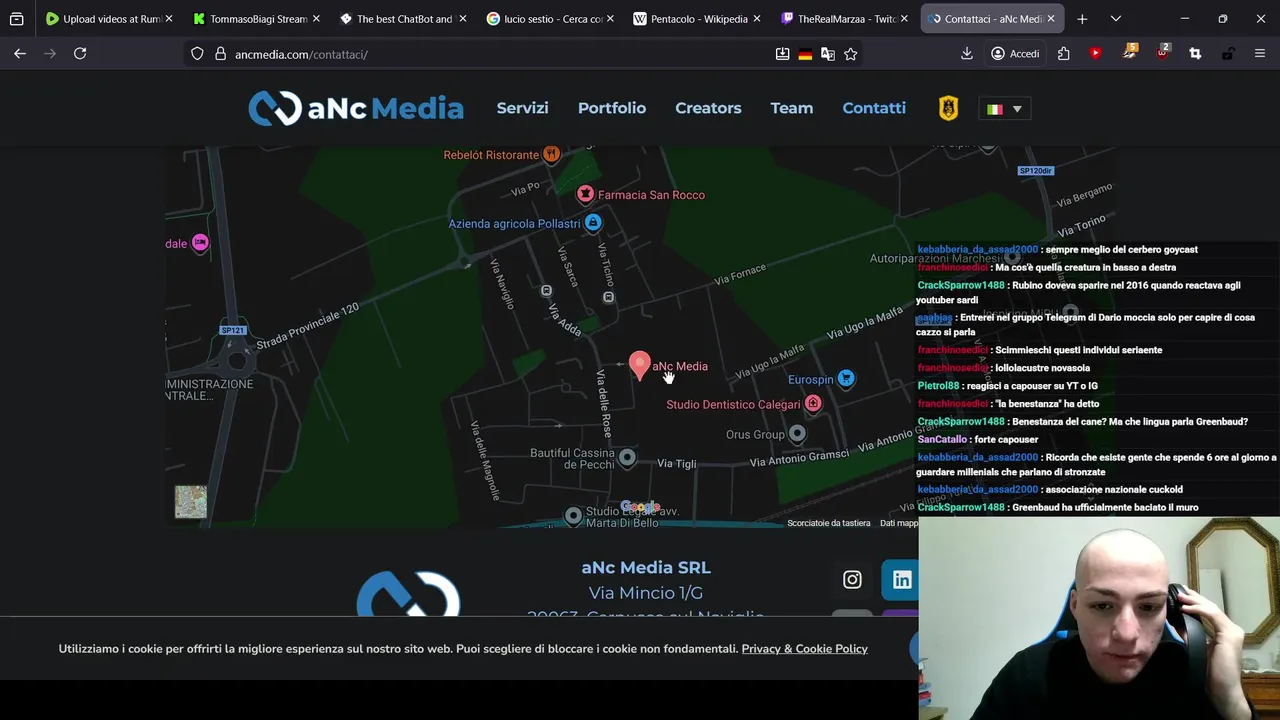Click the aNc Media label on map

(680, 366)
